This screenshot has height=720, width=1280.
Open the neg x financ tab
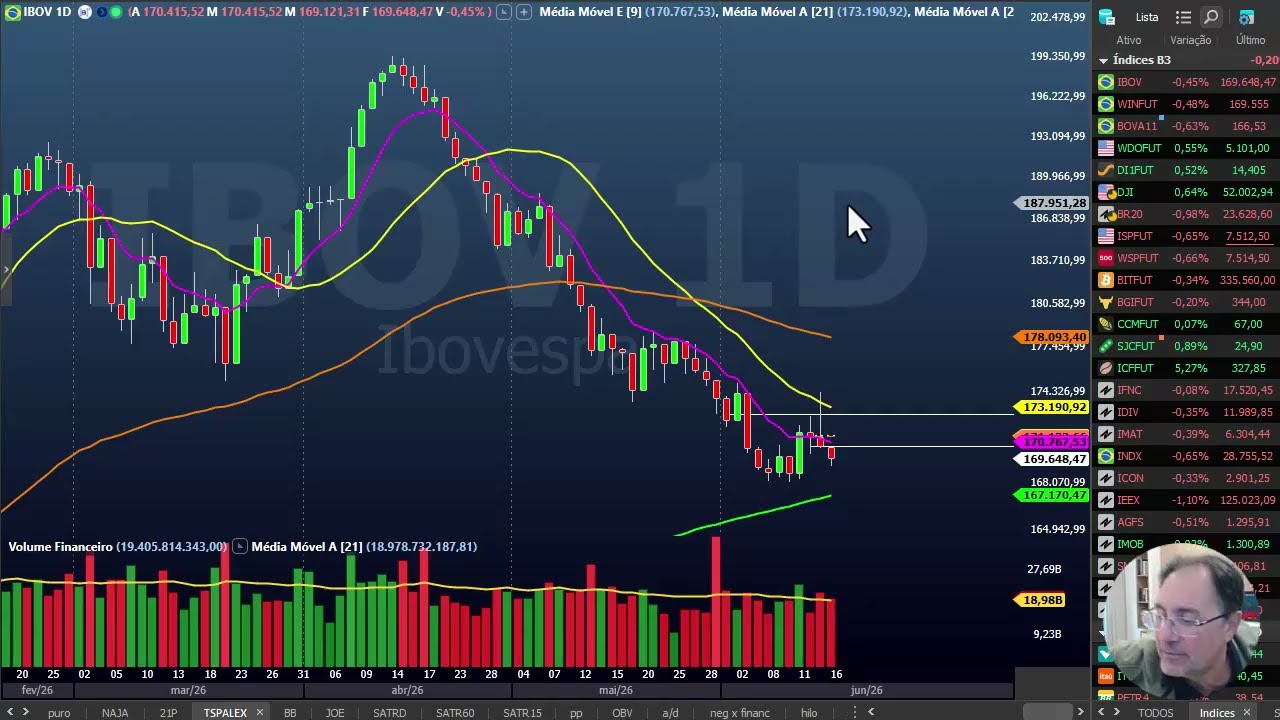click(740, 713)
